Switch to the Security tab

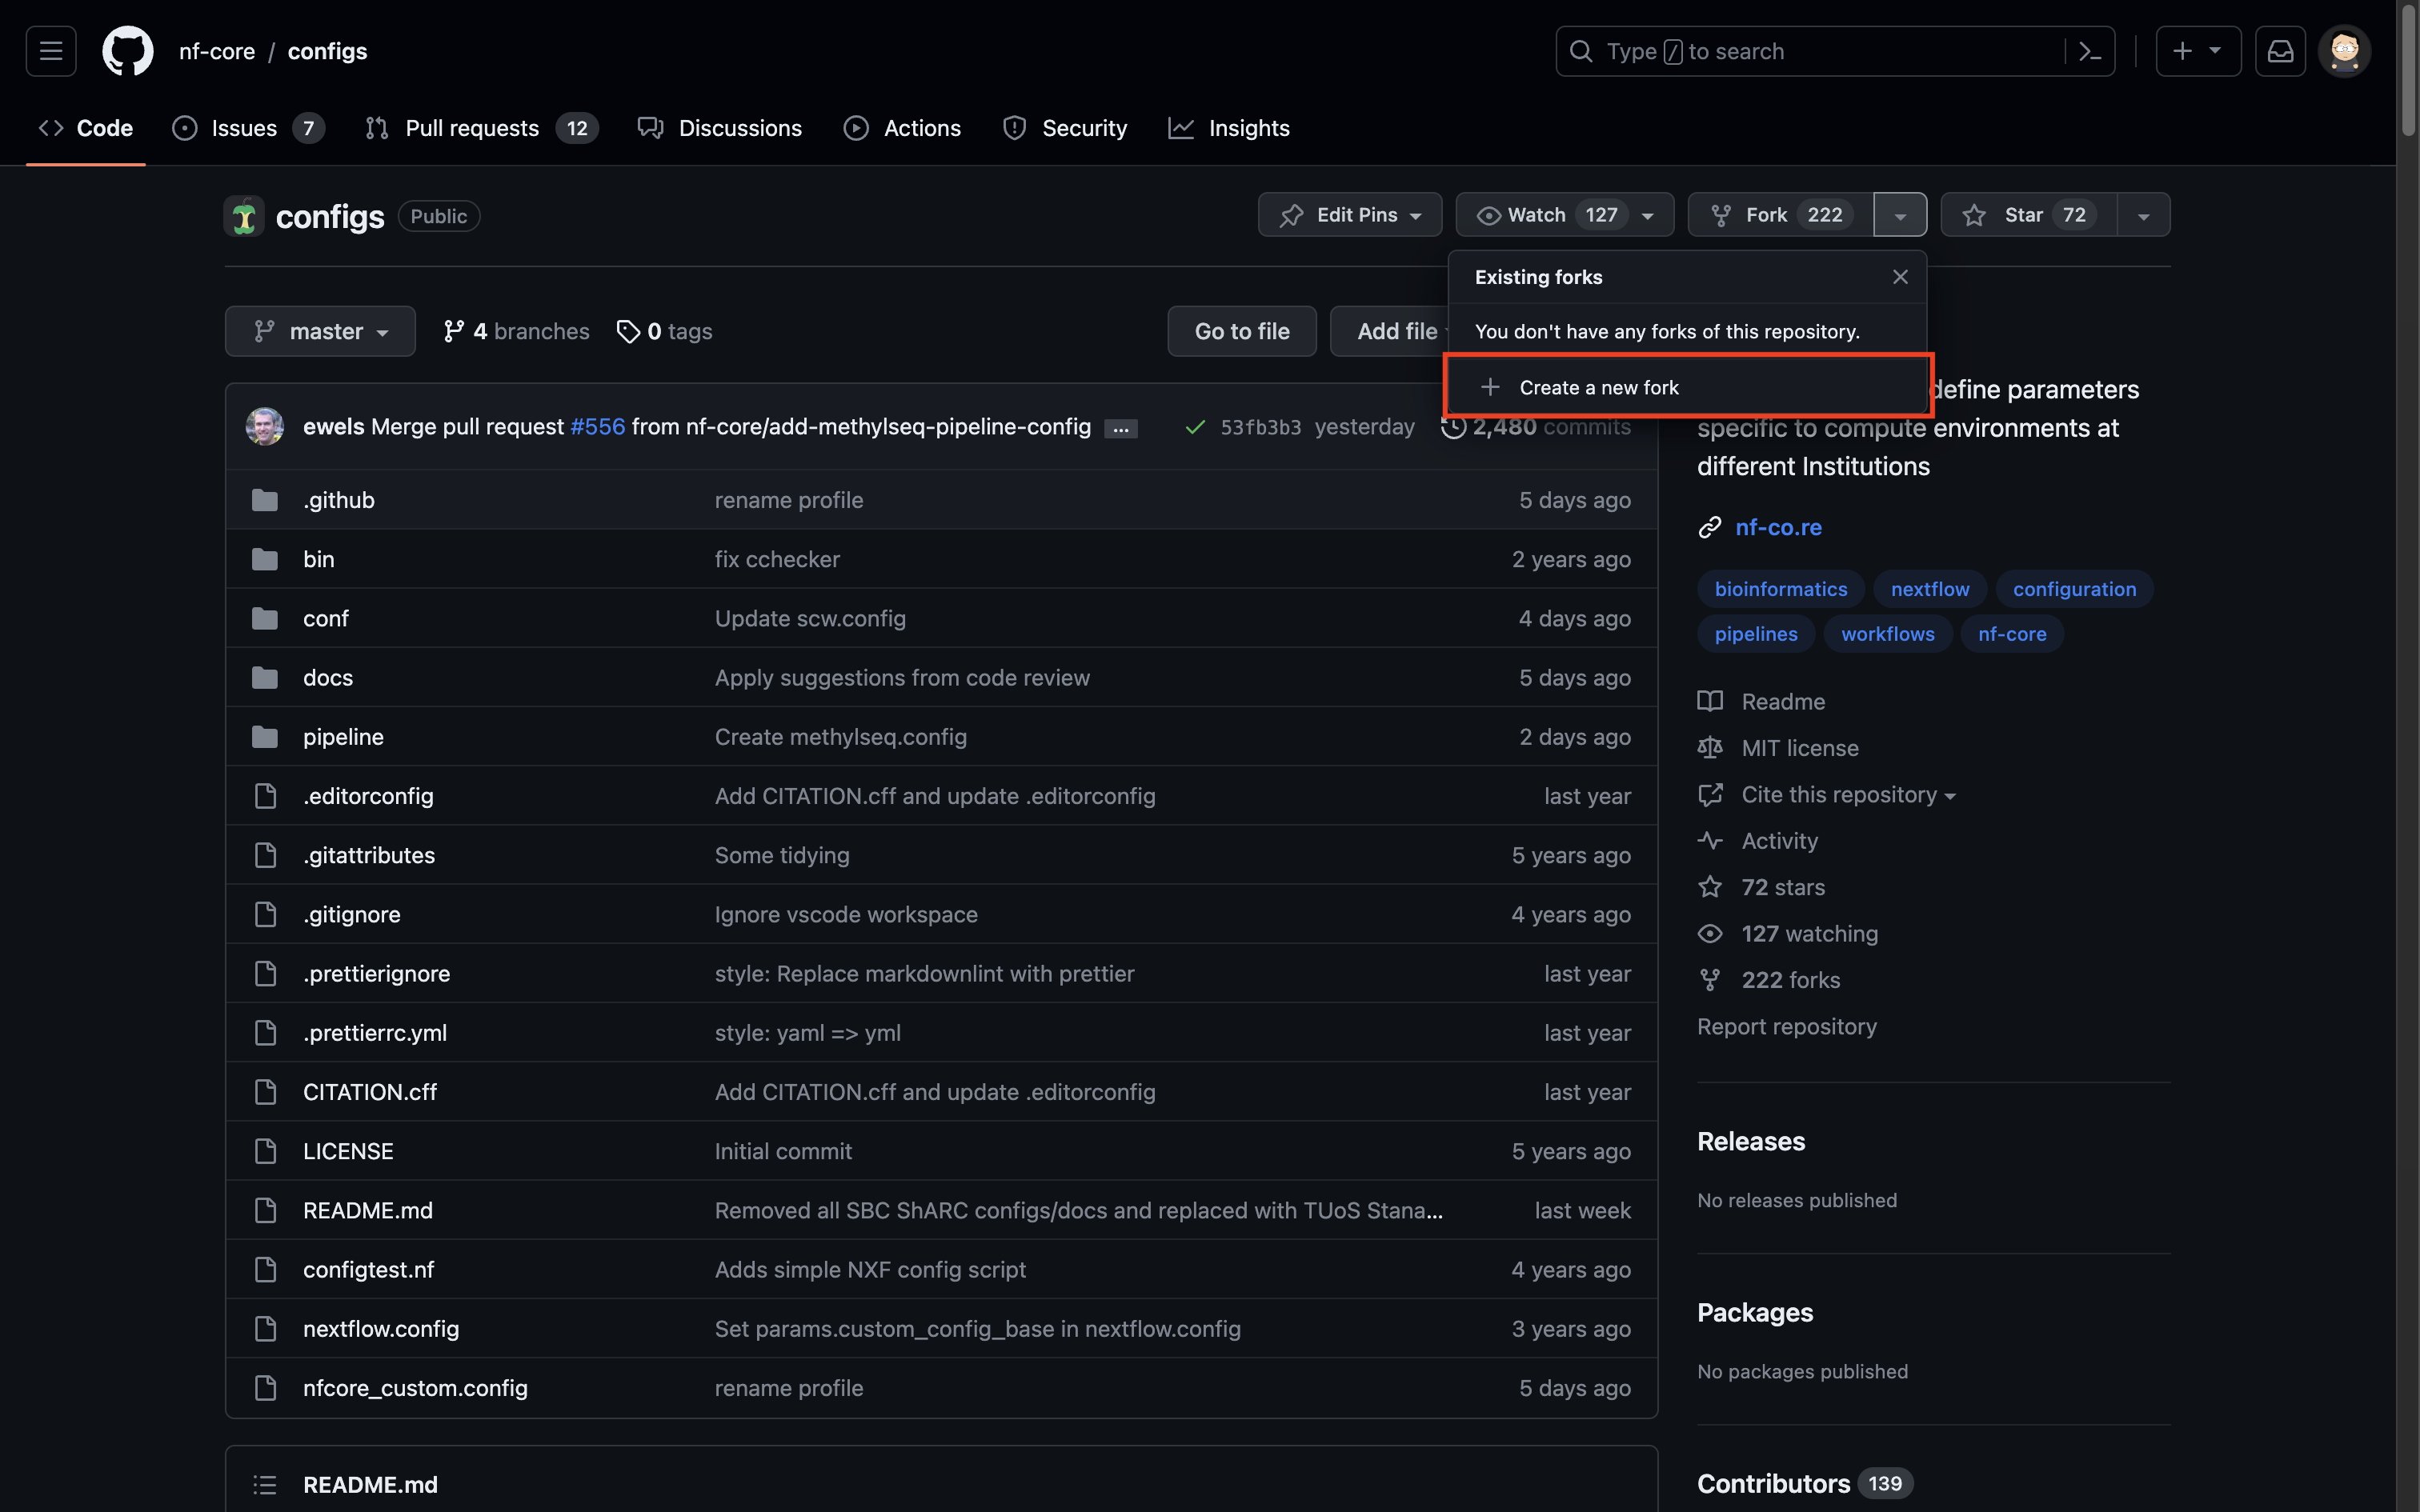1065,128
